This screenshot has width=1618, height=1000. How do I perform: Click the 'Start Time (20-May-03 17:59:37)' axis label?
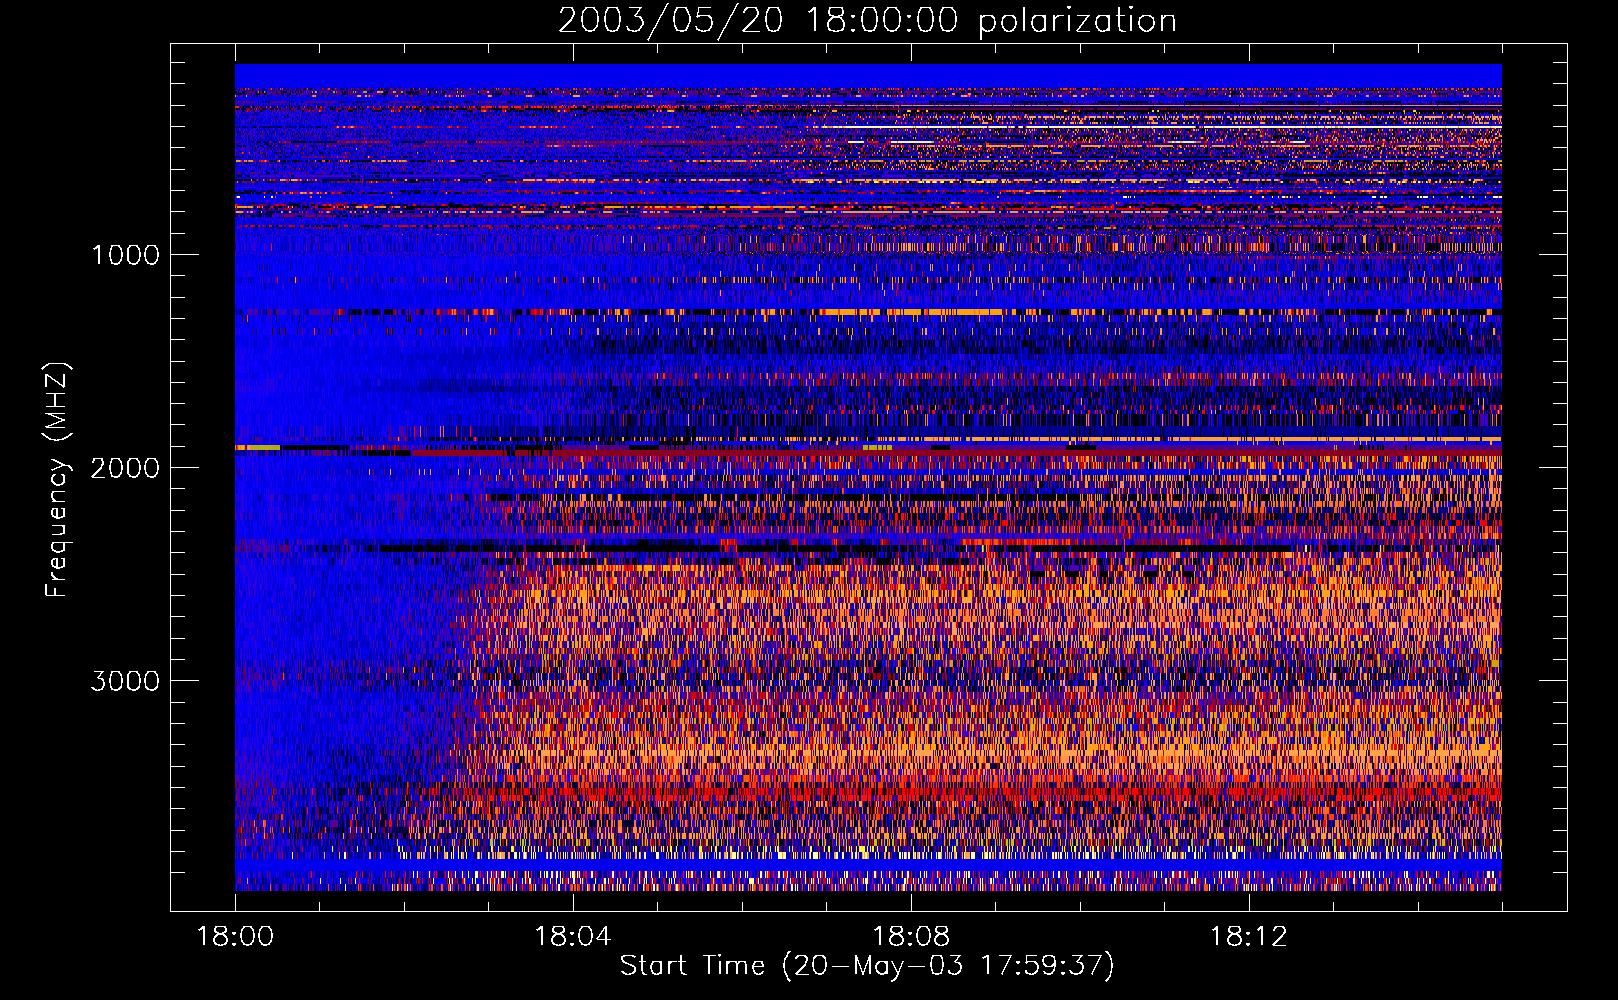point(867,966)
